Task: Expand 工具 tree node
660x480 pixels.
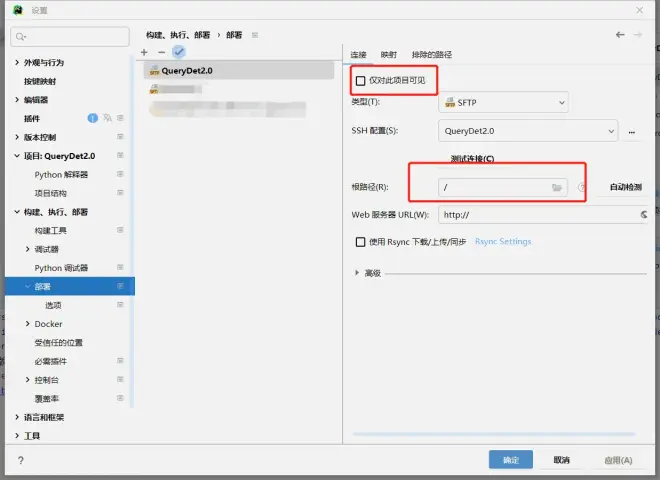Action: click(17, 435)
